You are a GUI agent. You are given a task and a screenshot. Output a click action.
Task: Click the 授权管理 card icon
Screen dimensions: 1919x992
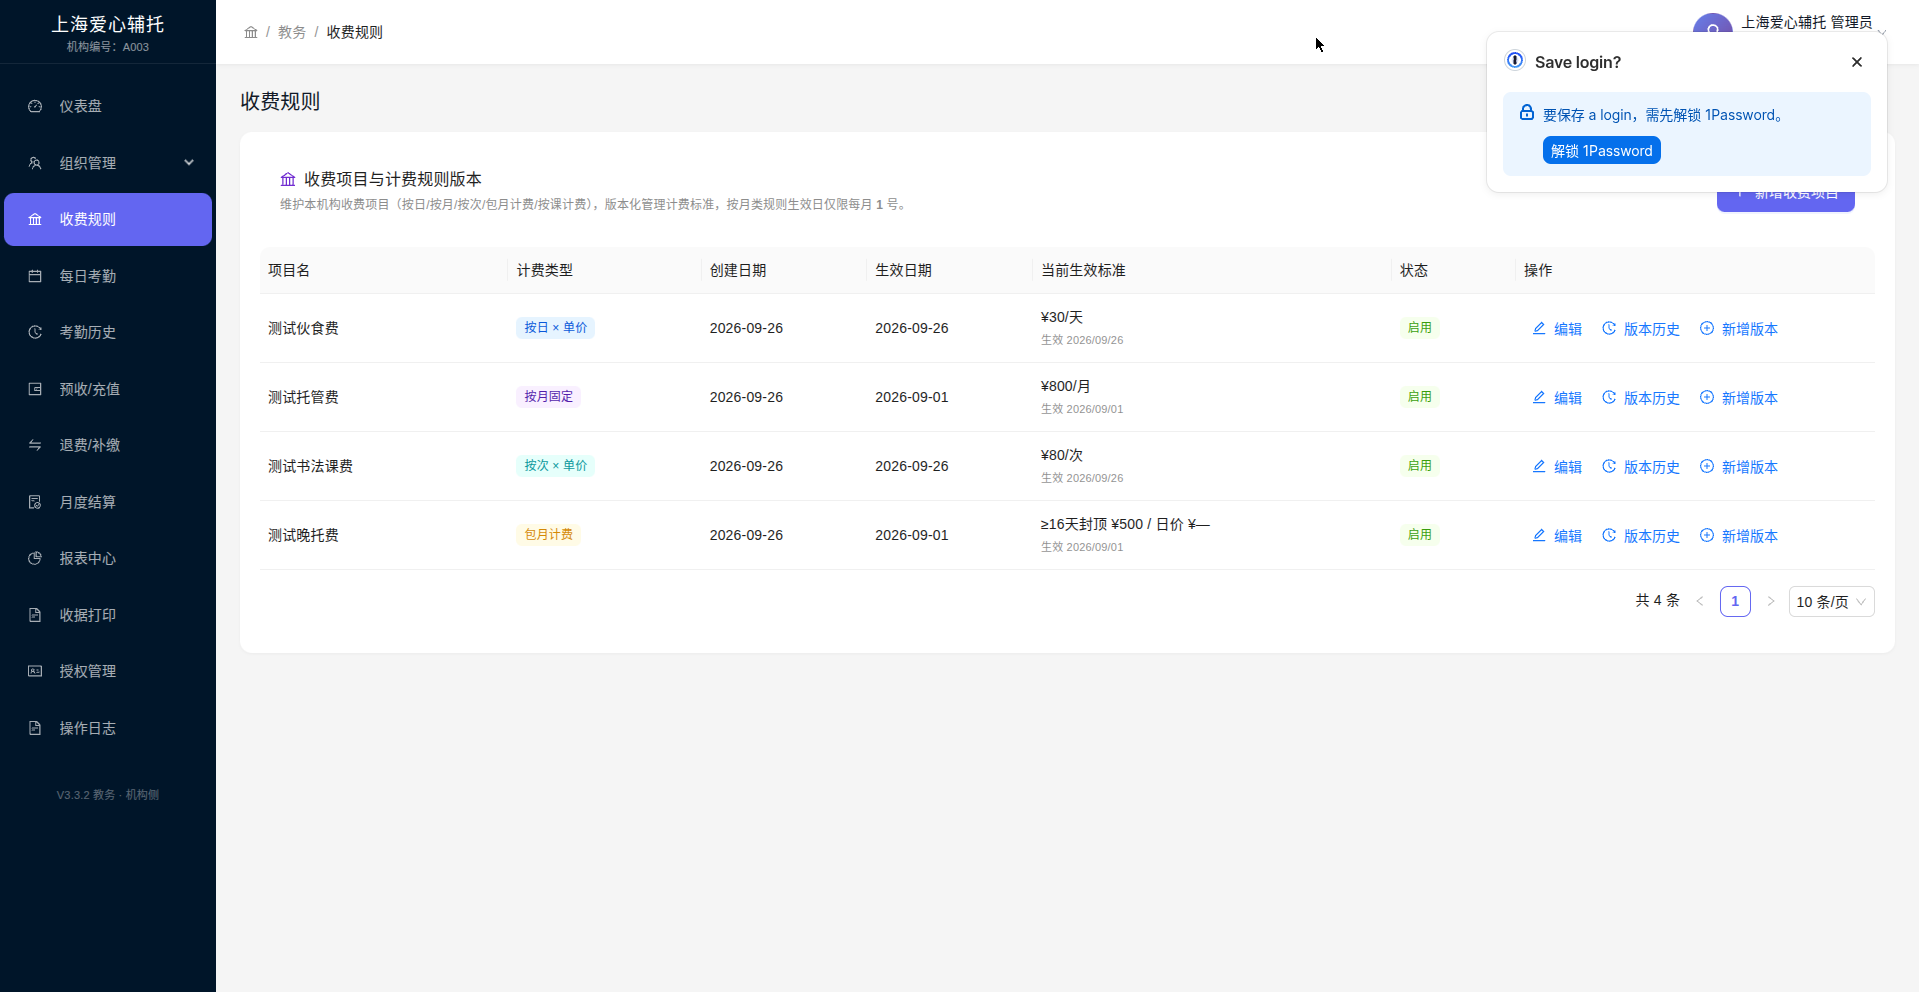click(x=35, y=671)
